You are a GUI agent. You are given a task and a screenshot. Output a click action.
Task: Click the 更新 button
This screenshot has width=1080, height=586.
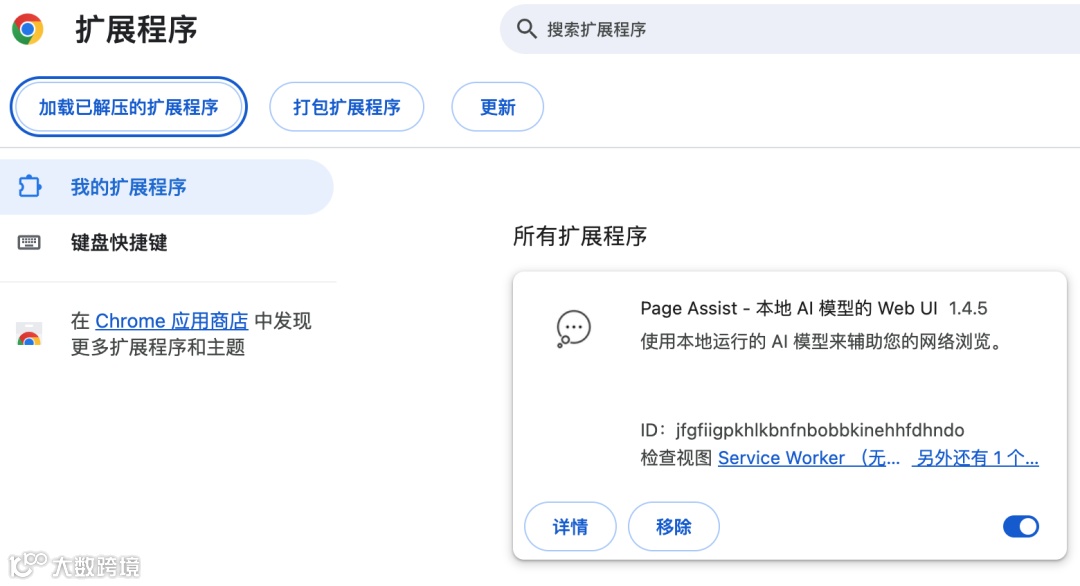(497, 107)
